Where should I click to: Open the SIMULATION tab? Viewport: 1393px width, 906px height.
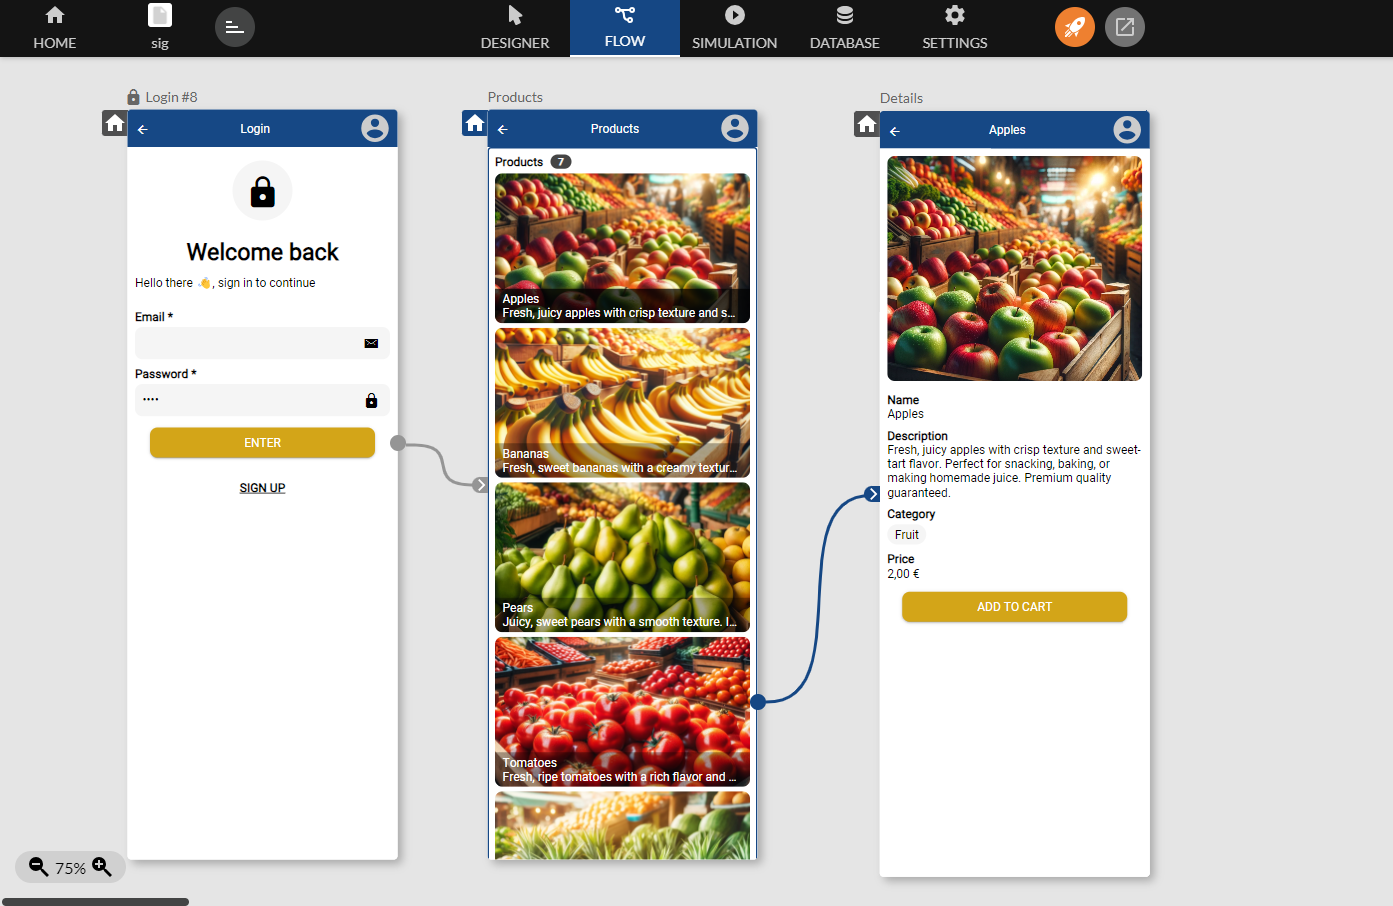[735, 28]
